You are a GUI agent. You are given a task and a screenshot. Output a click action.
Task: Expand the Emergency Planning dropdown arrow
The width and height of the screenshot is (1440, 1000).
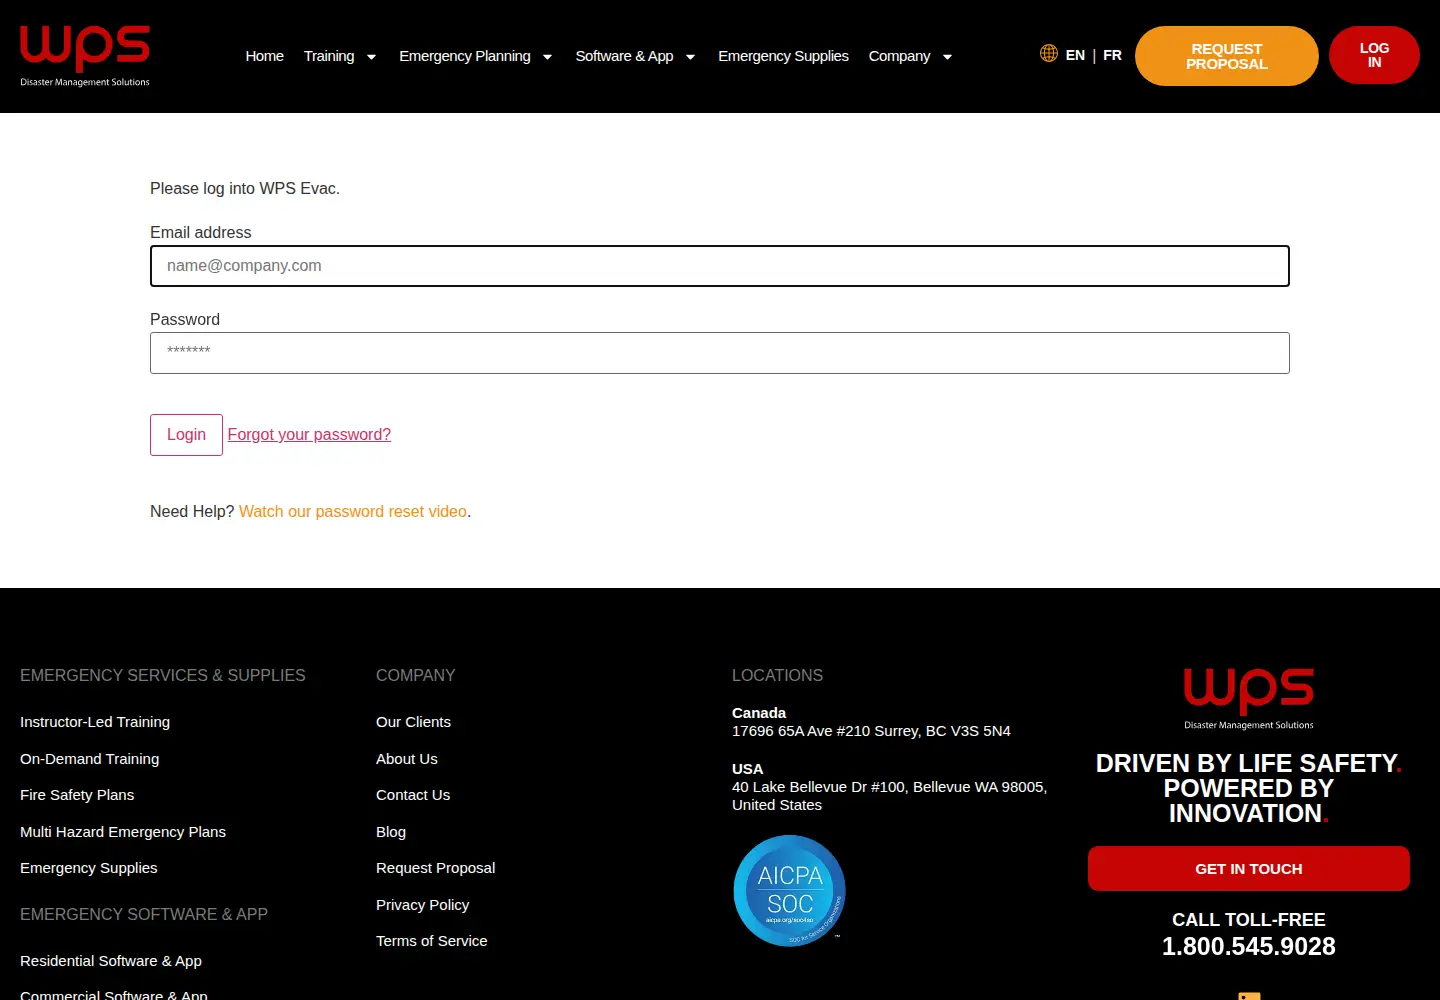tap(547, 57)
